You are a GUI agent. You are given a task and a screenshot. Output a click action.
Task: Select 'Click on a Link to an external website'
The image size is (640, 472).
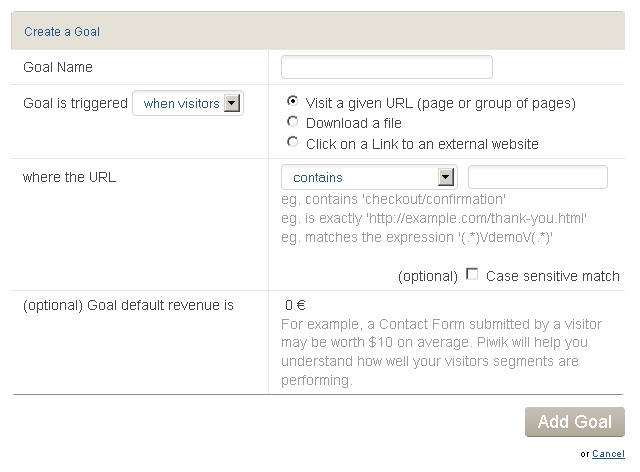tap(292, 143)
